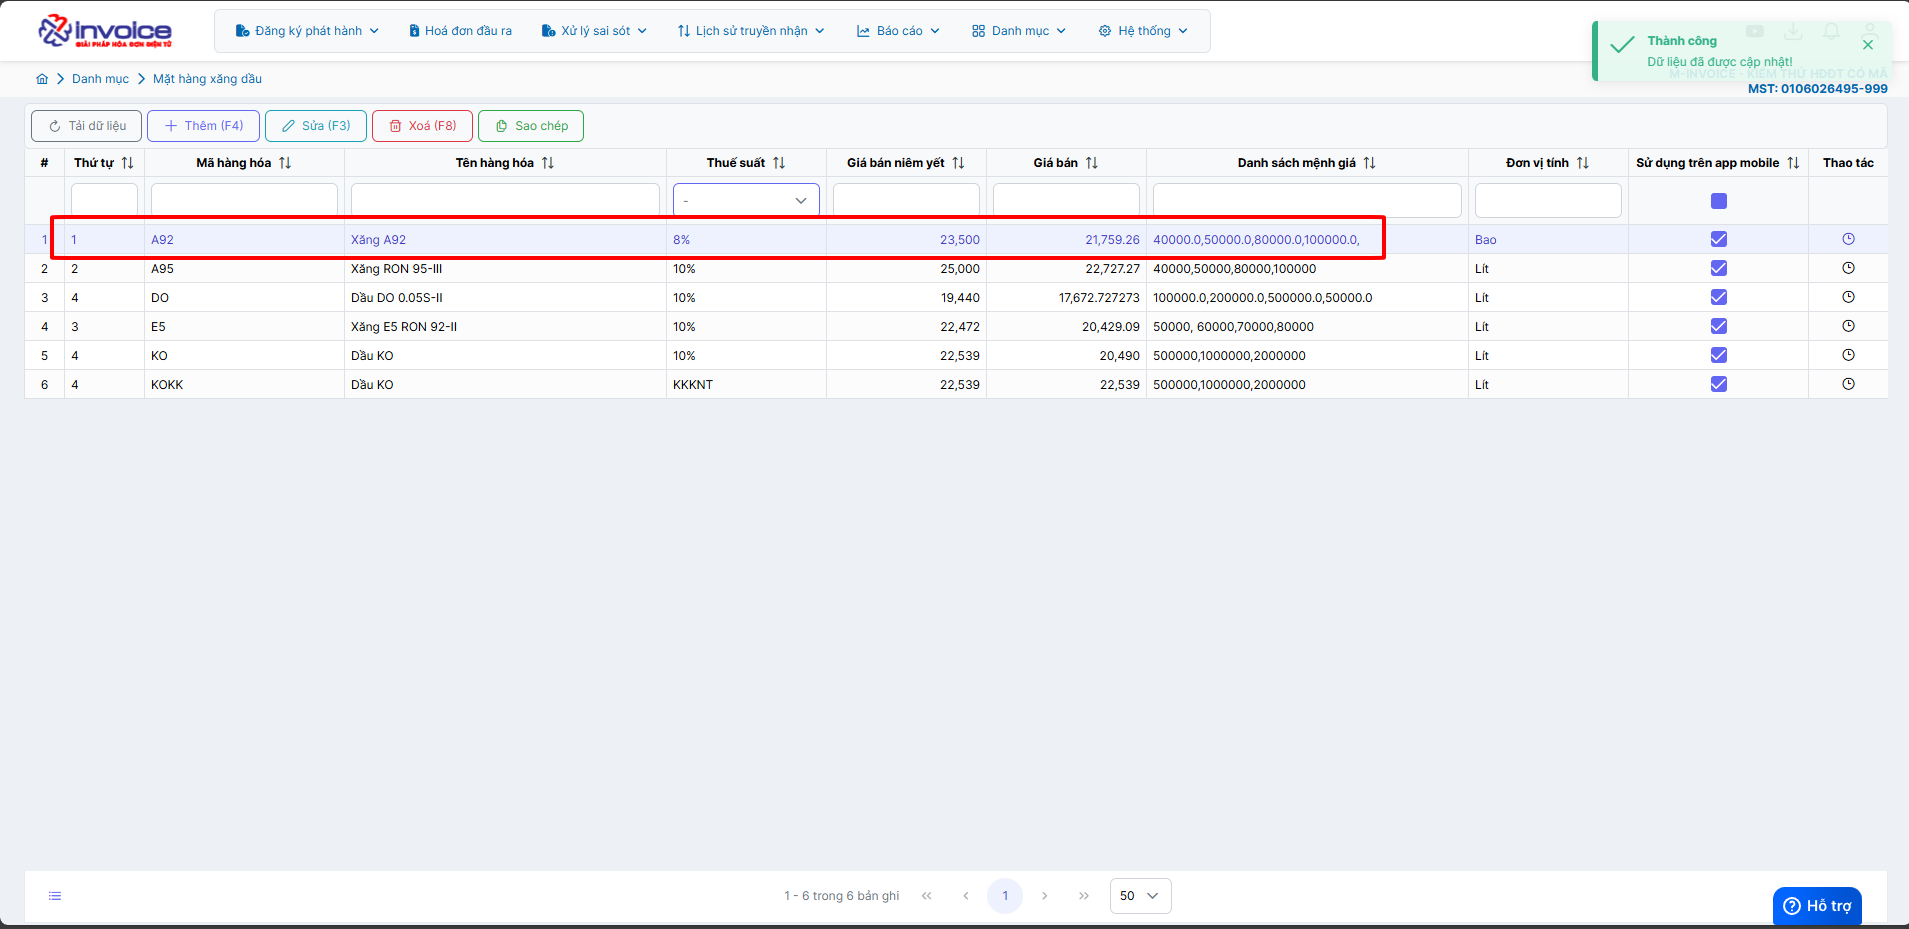Viewport: 1909px width, 929px height.
Task: Expand Đăng ký phát hành menu
Action: tap(307, 31)
